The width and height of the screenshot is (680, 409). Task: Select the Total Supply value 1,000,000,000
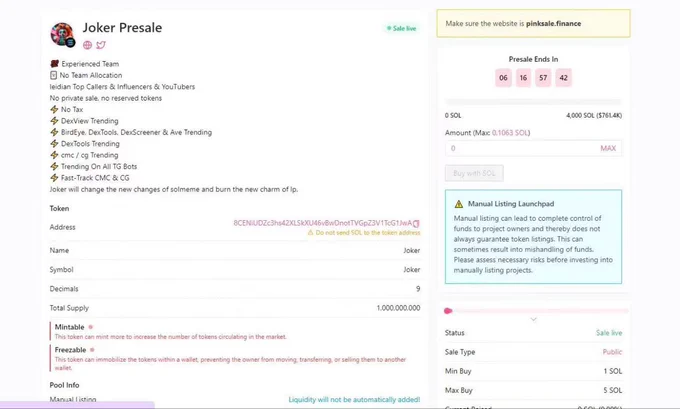(x=398, y=308)
